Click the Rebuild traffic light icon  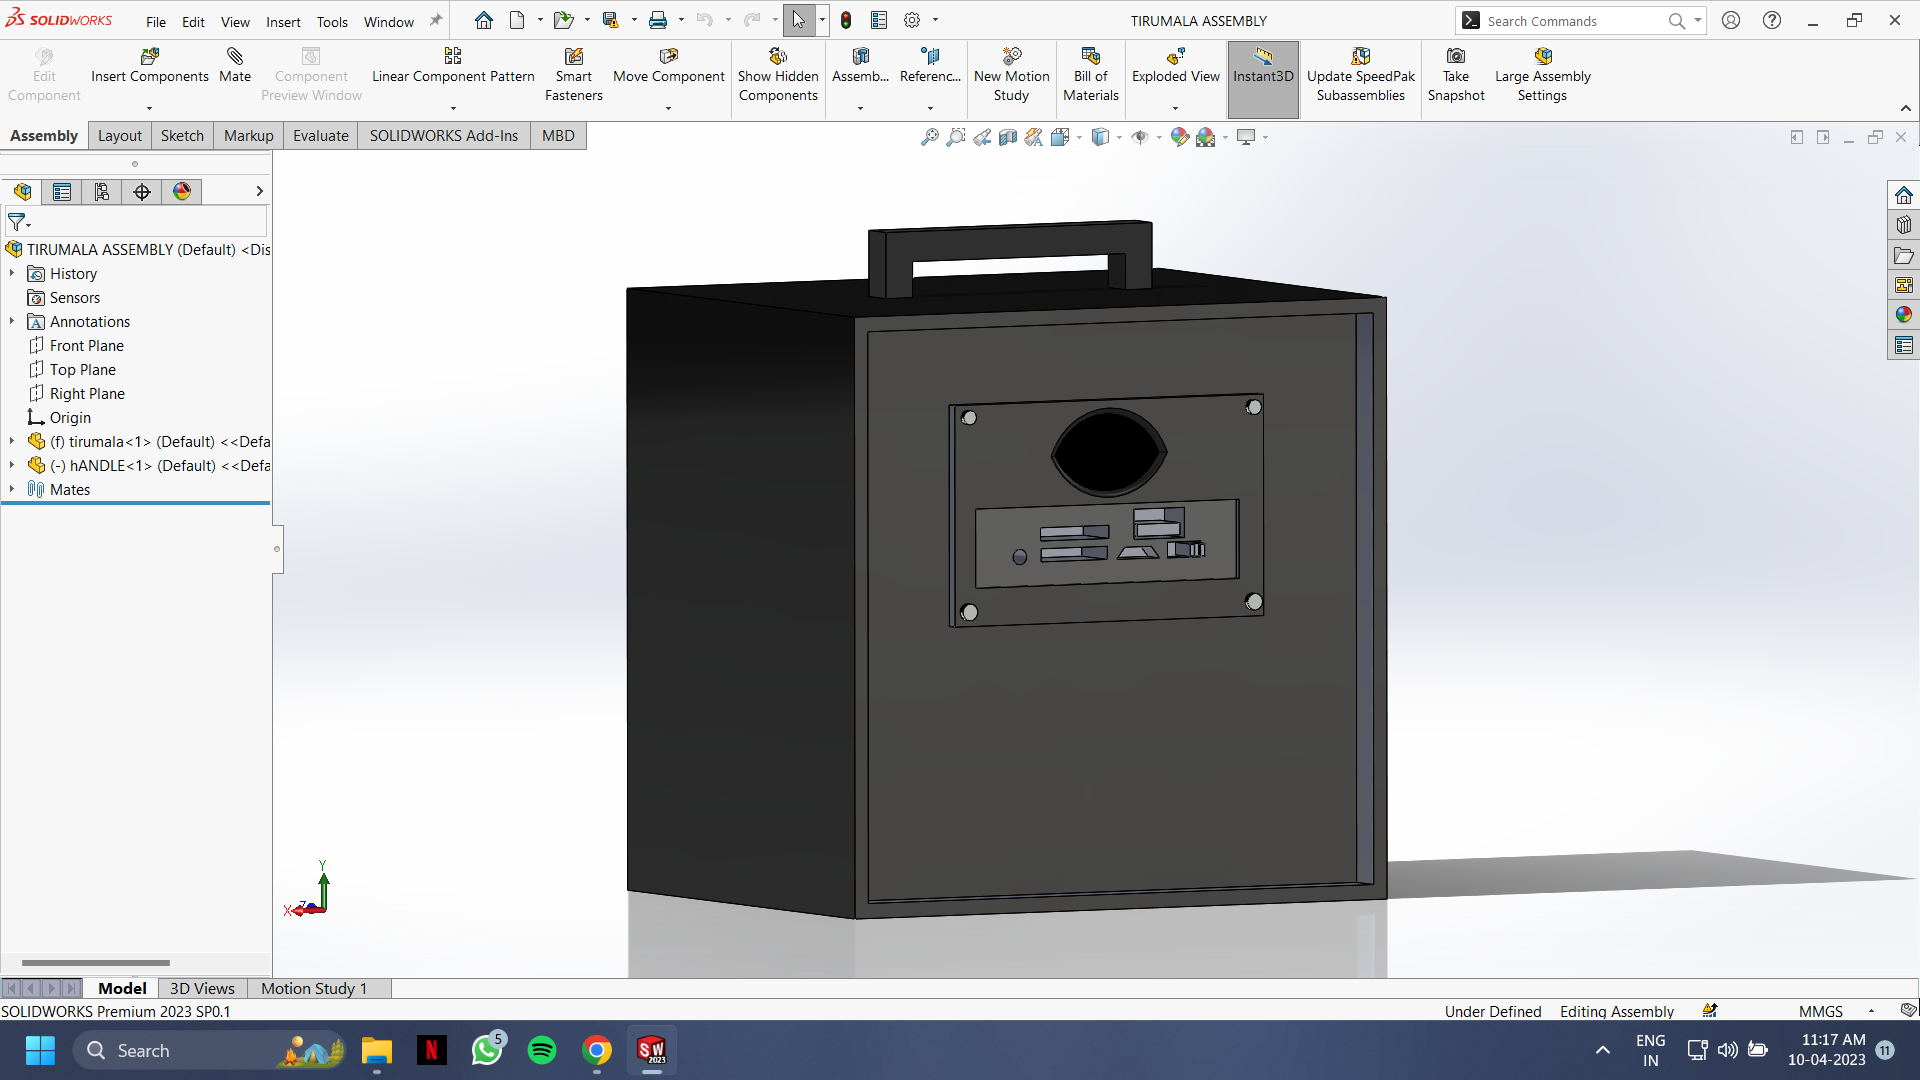(846, 20)
